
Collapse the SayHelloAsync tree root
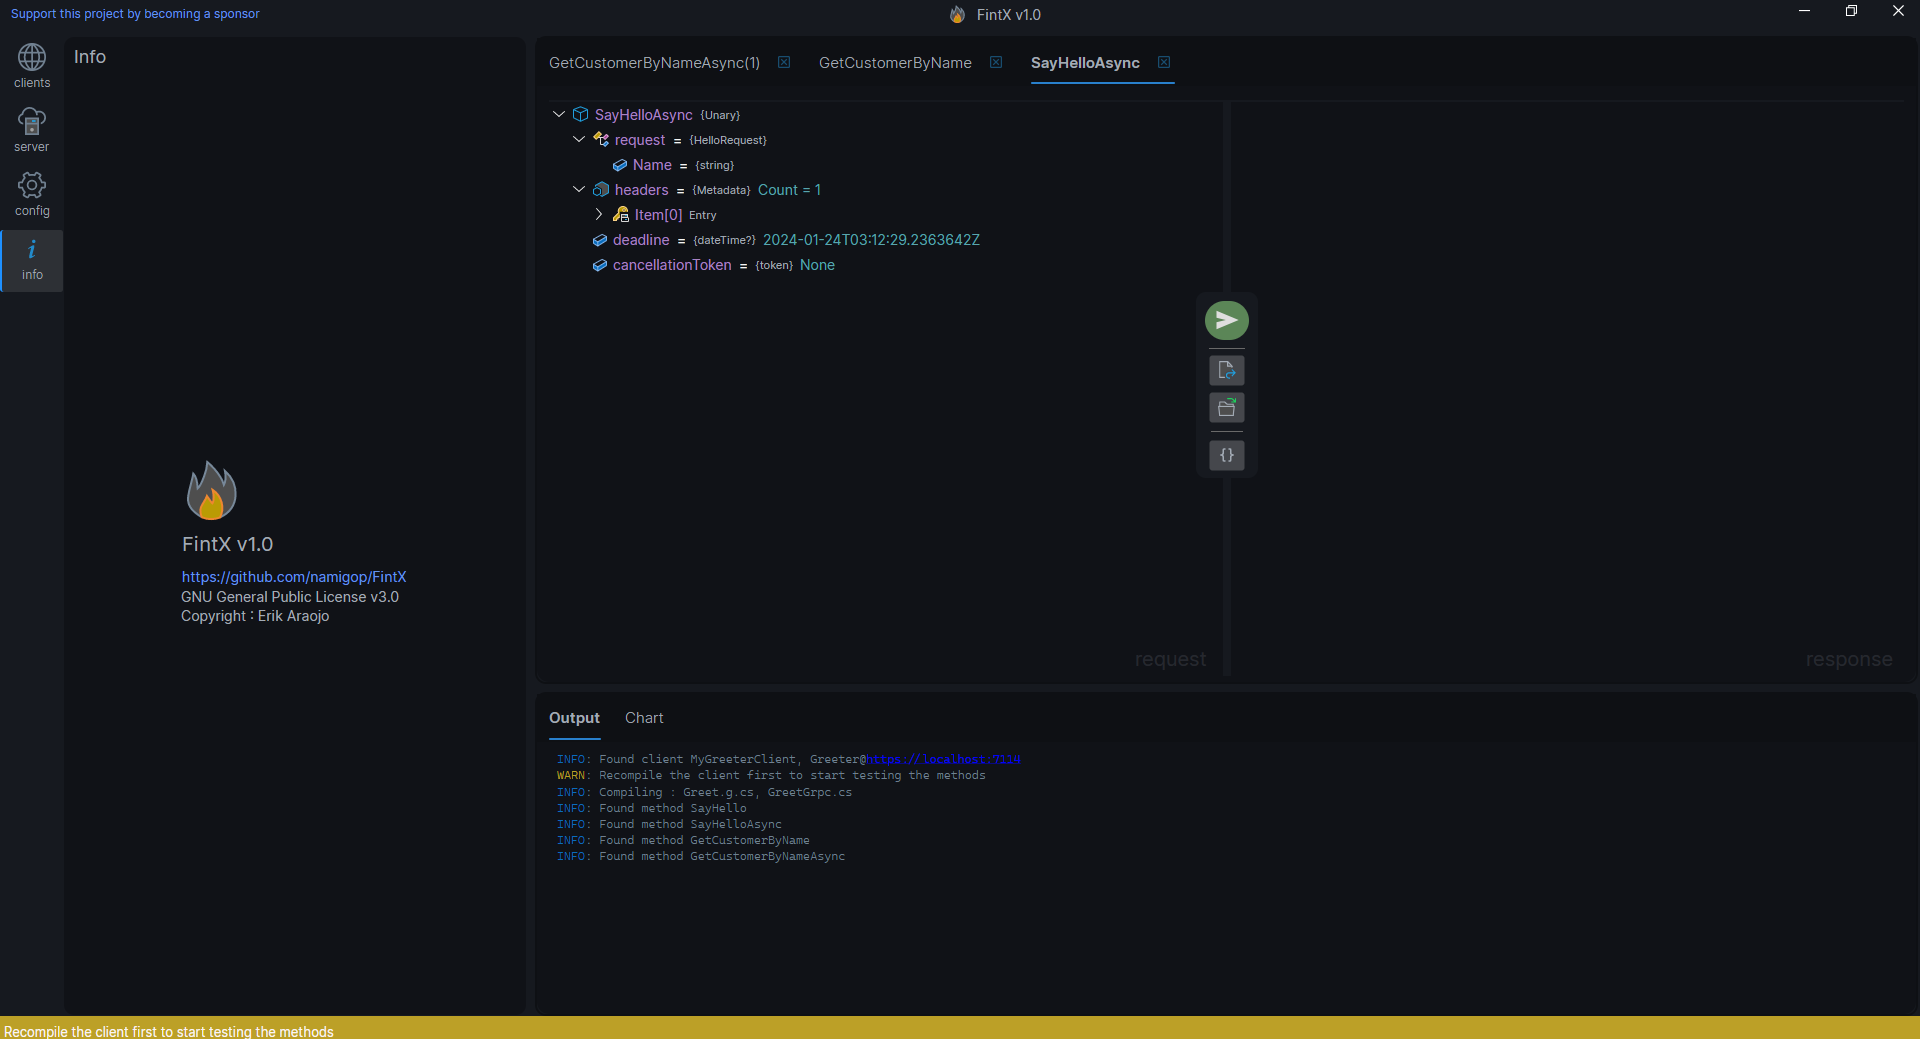point(559,114)
